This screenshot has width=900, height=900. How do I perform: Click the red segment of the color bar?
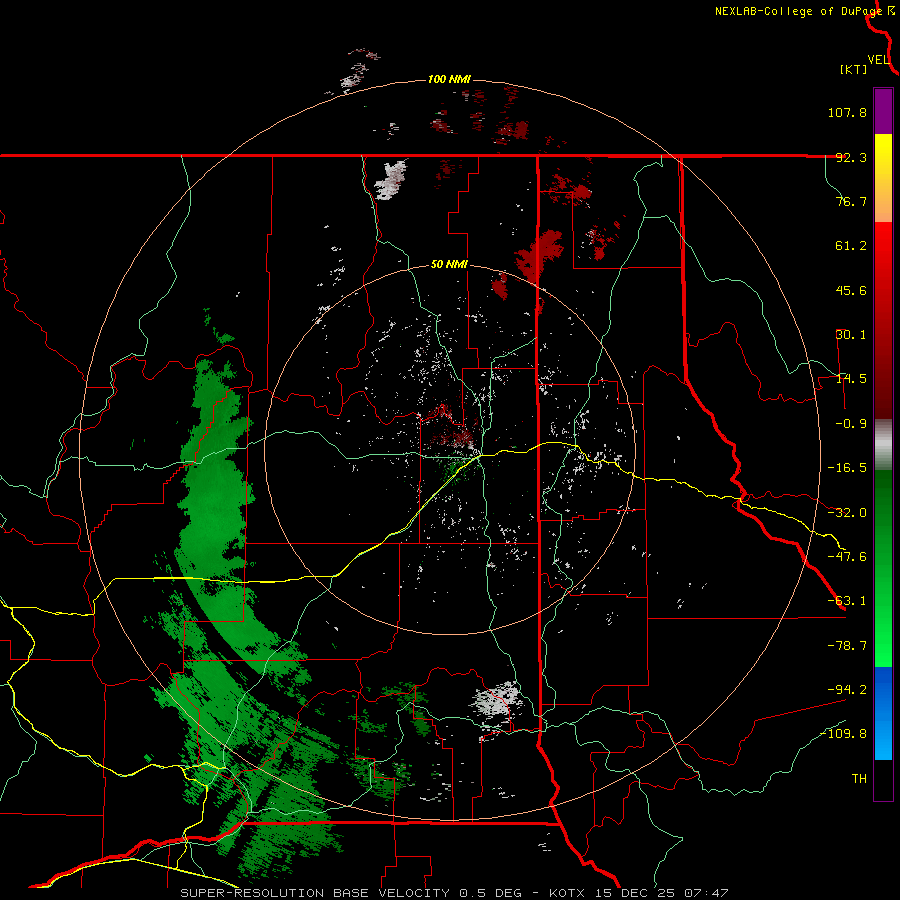(883, 320)
